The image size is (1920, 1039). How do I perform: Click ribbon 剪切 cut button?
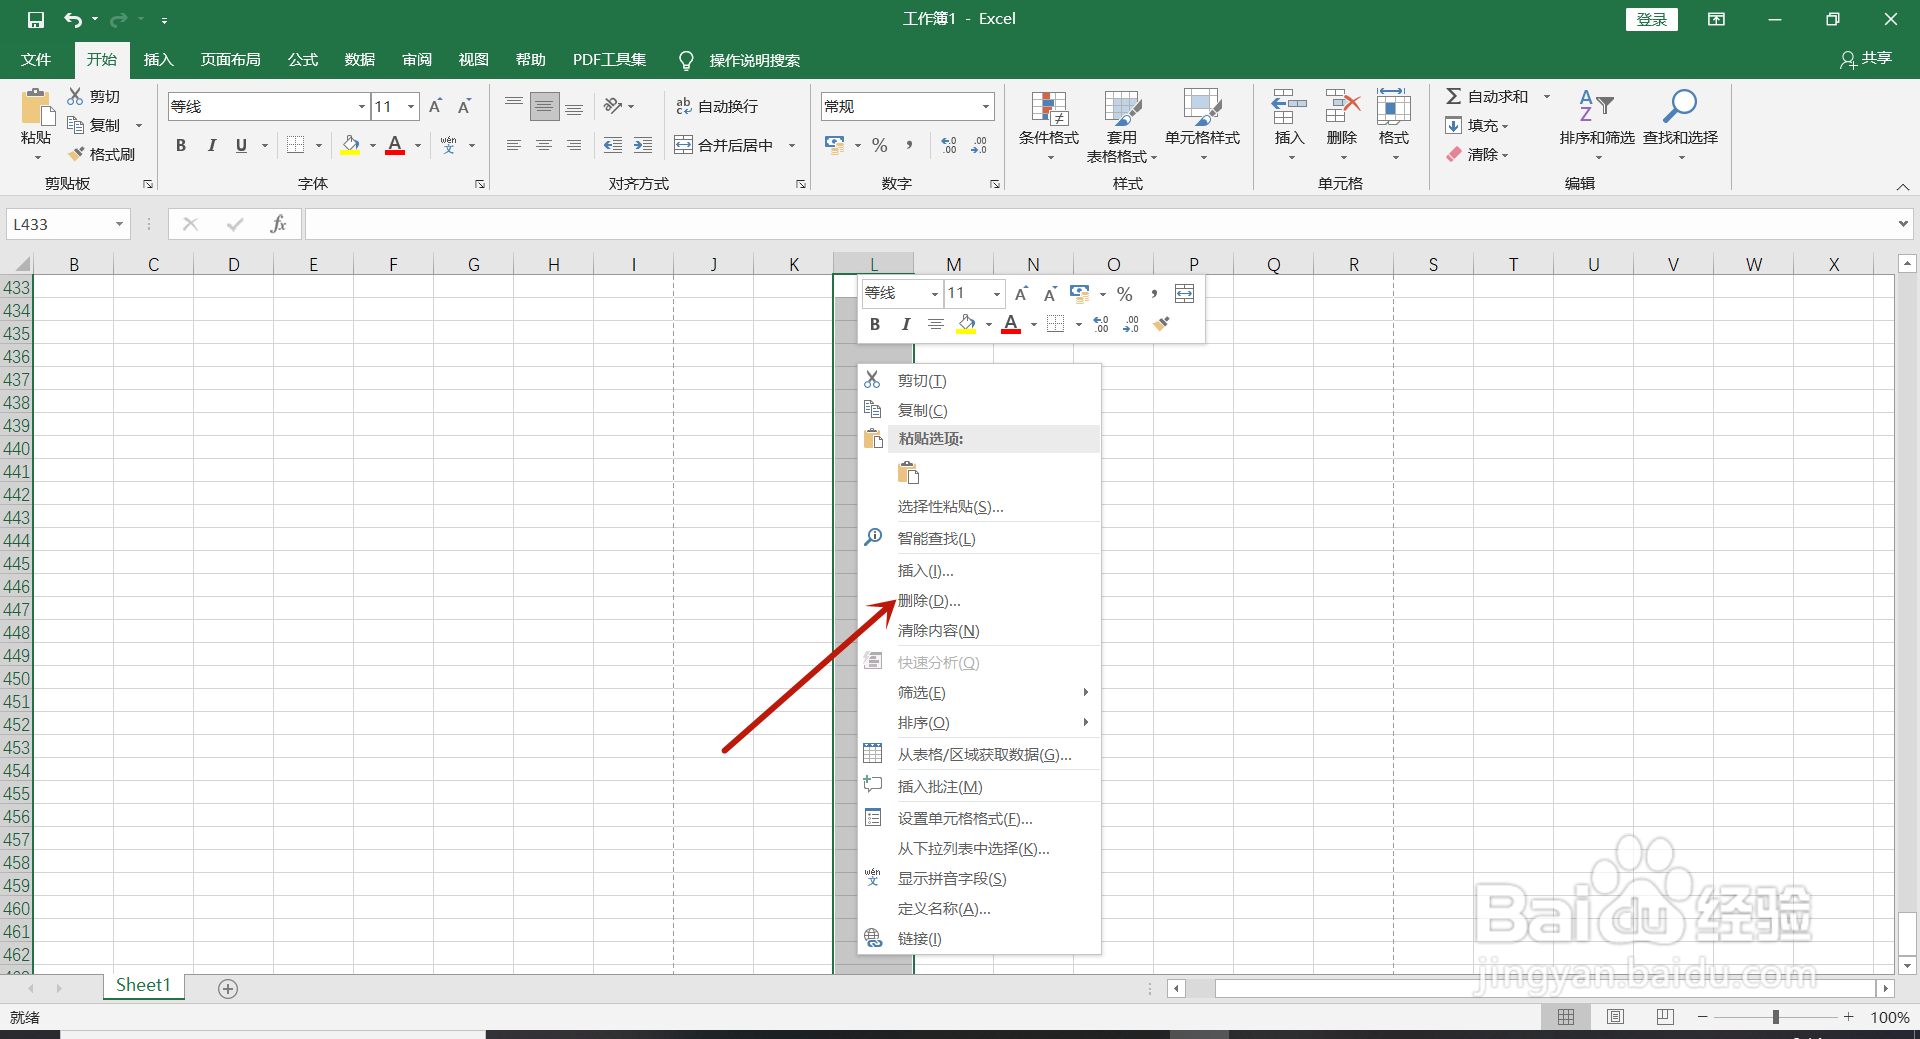[x=94, y=96]
